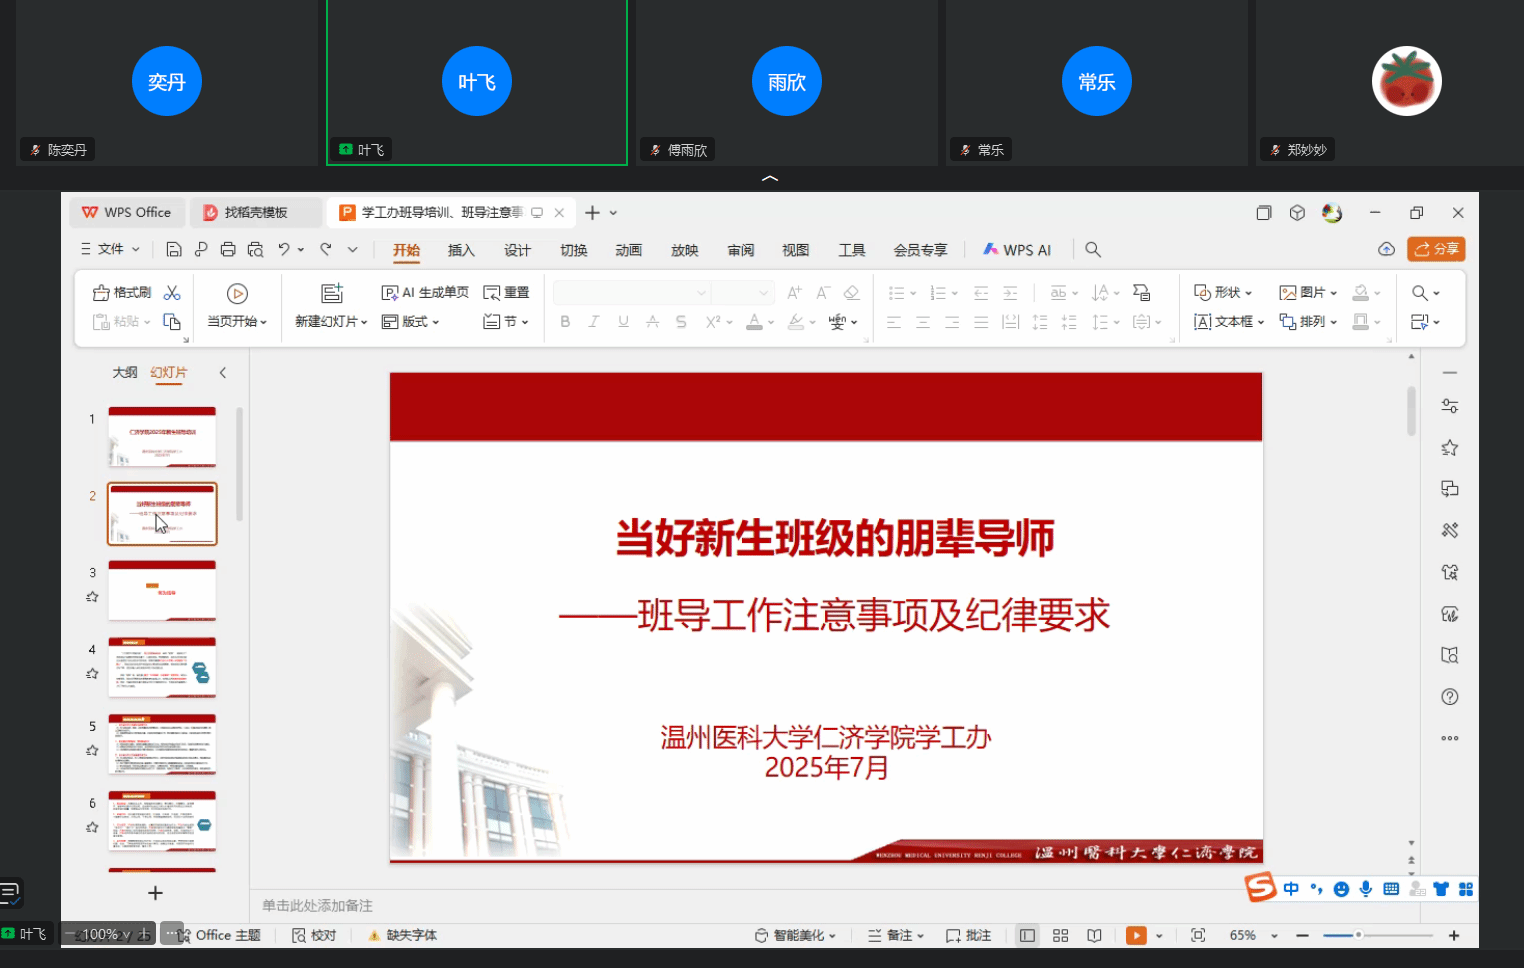Switch to slide sorter grid view
Screen dimensions: 1524x968
pyautogui.click(x=1061, y=935)
